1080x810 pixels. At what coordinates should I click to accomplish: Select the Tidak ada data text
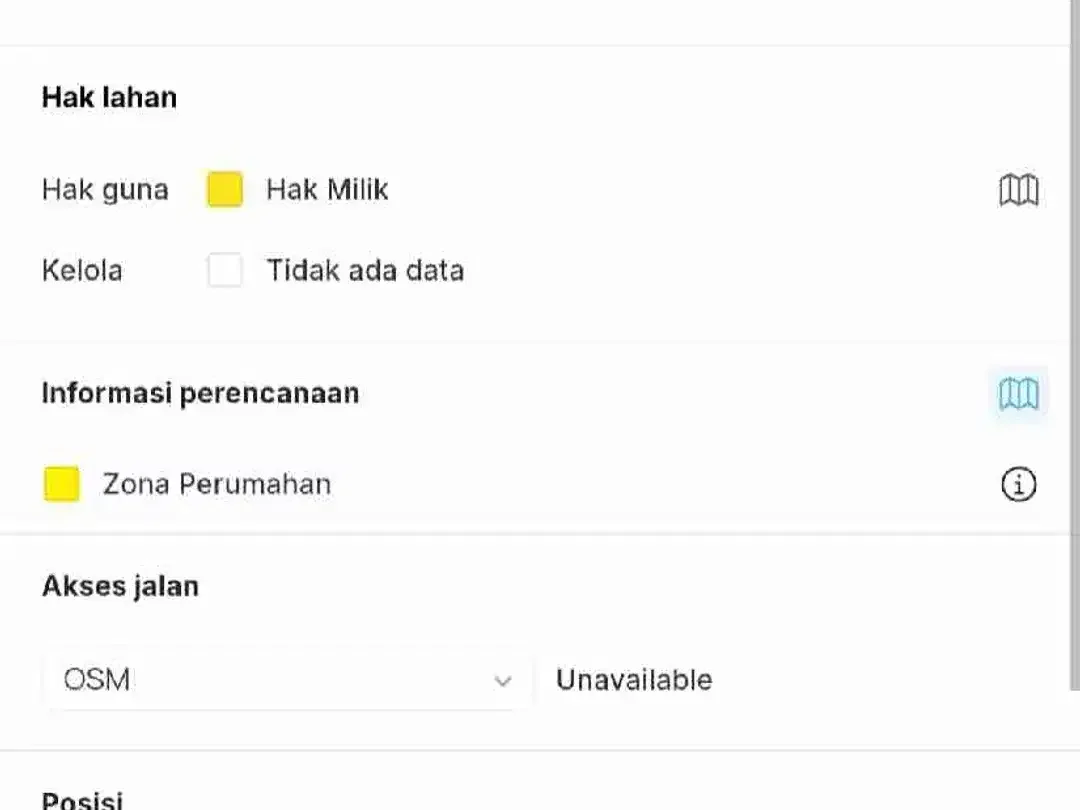[365, 270]
